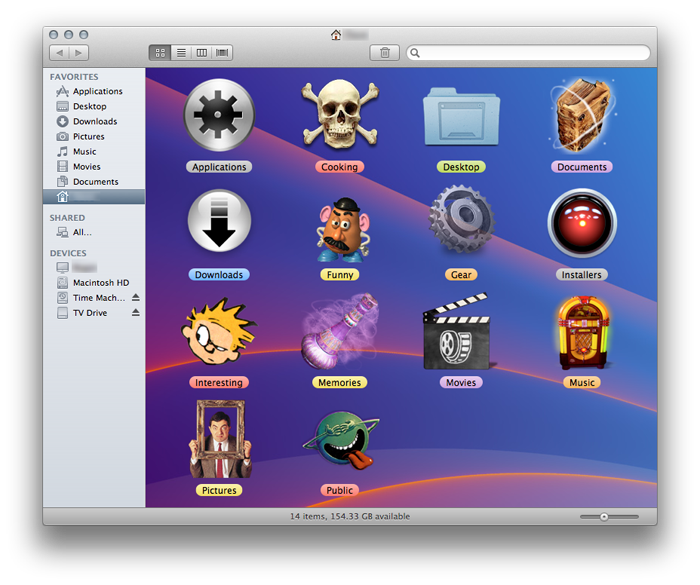Eject the Time Machine drive
Screen dimensions: 700x585
[136, 297]
